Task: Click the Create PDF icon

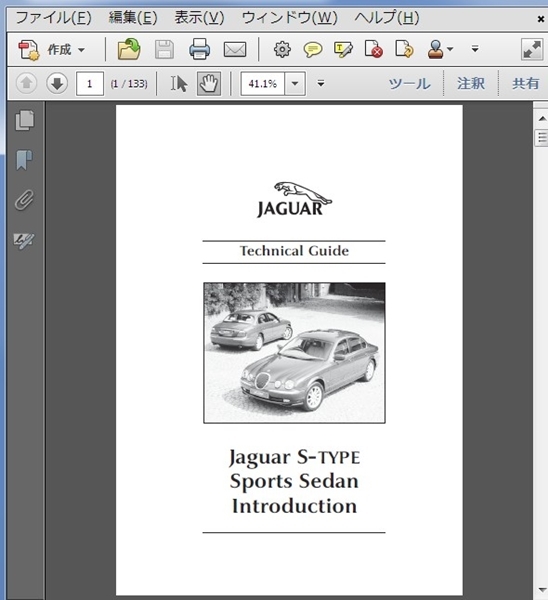Action: (29, 50)
